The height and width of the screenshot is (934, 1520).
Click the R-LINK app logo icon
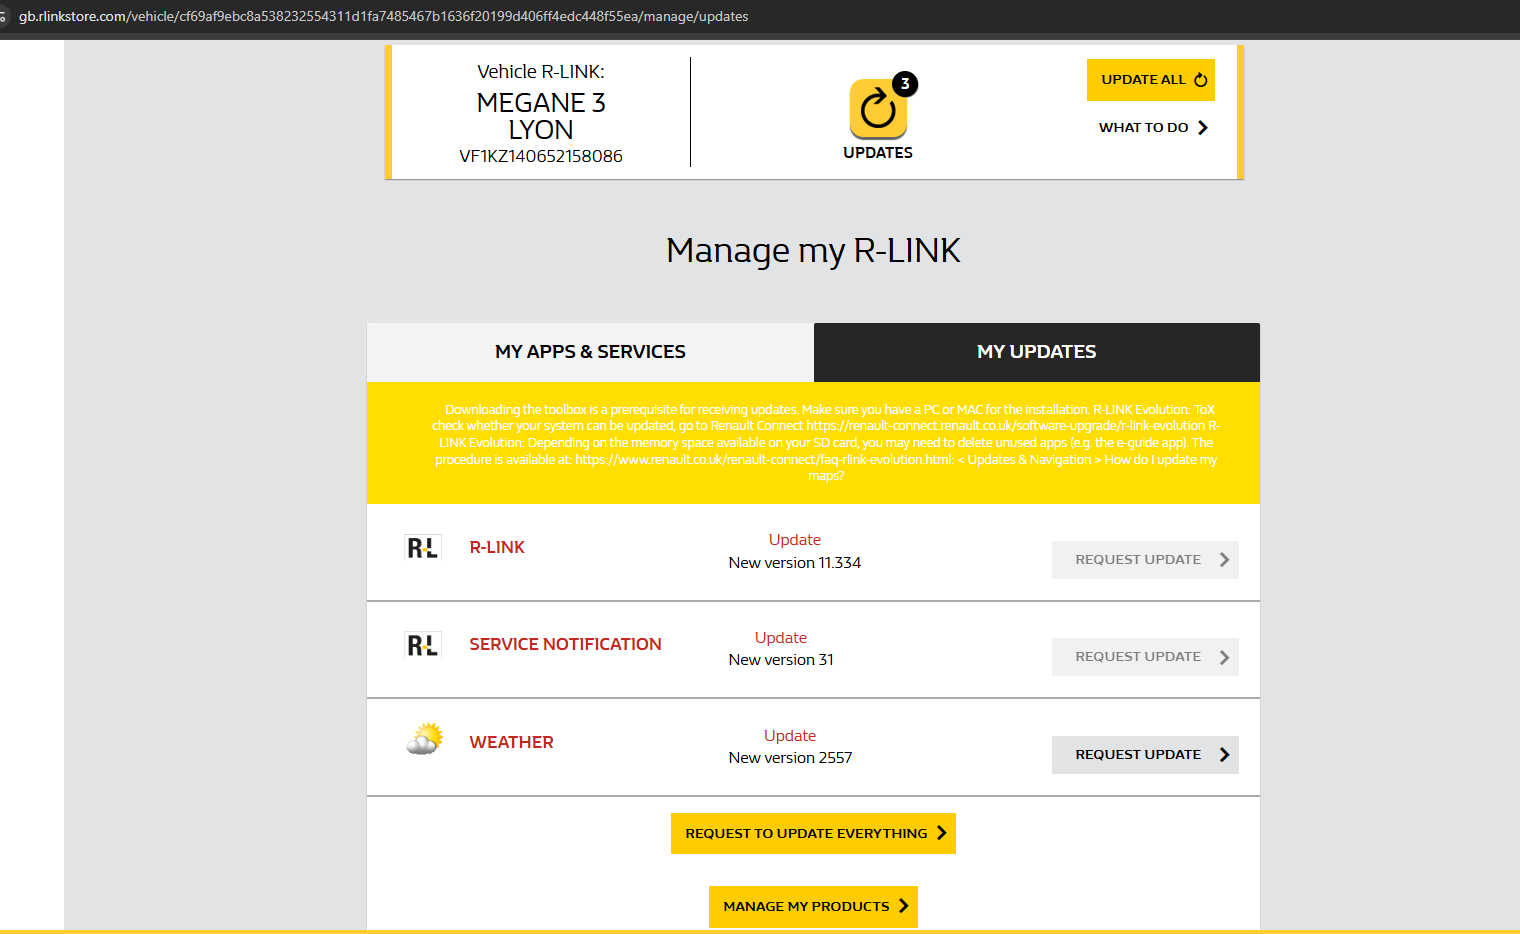[x=422, y=548]
